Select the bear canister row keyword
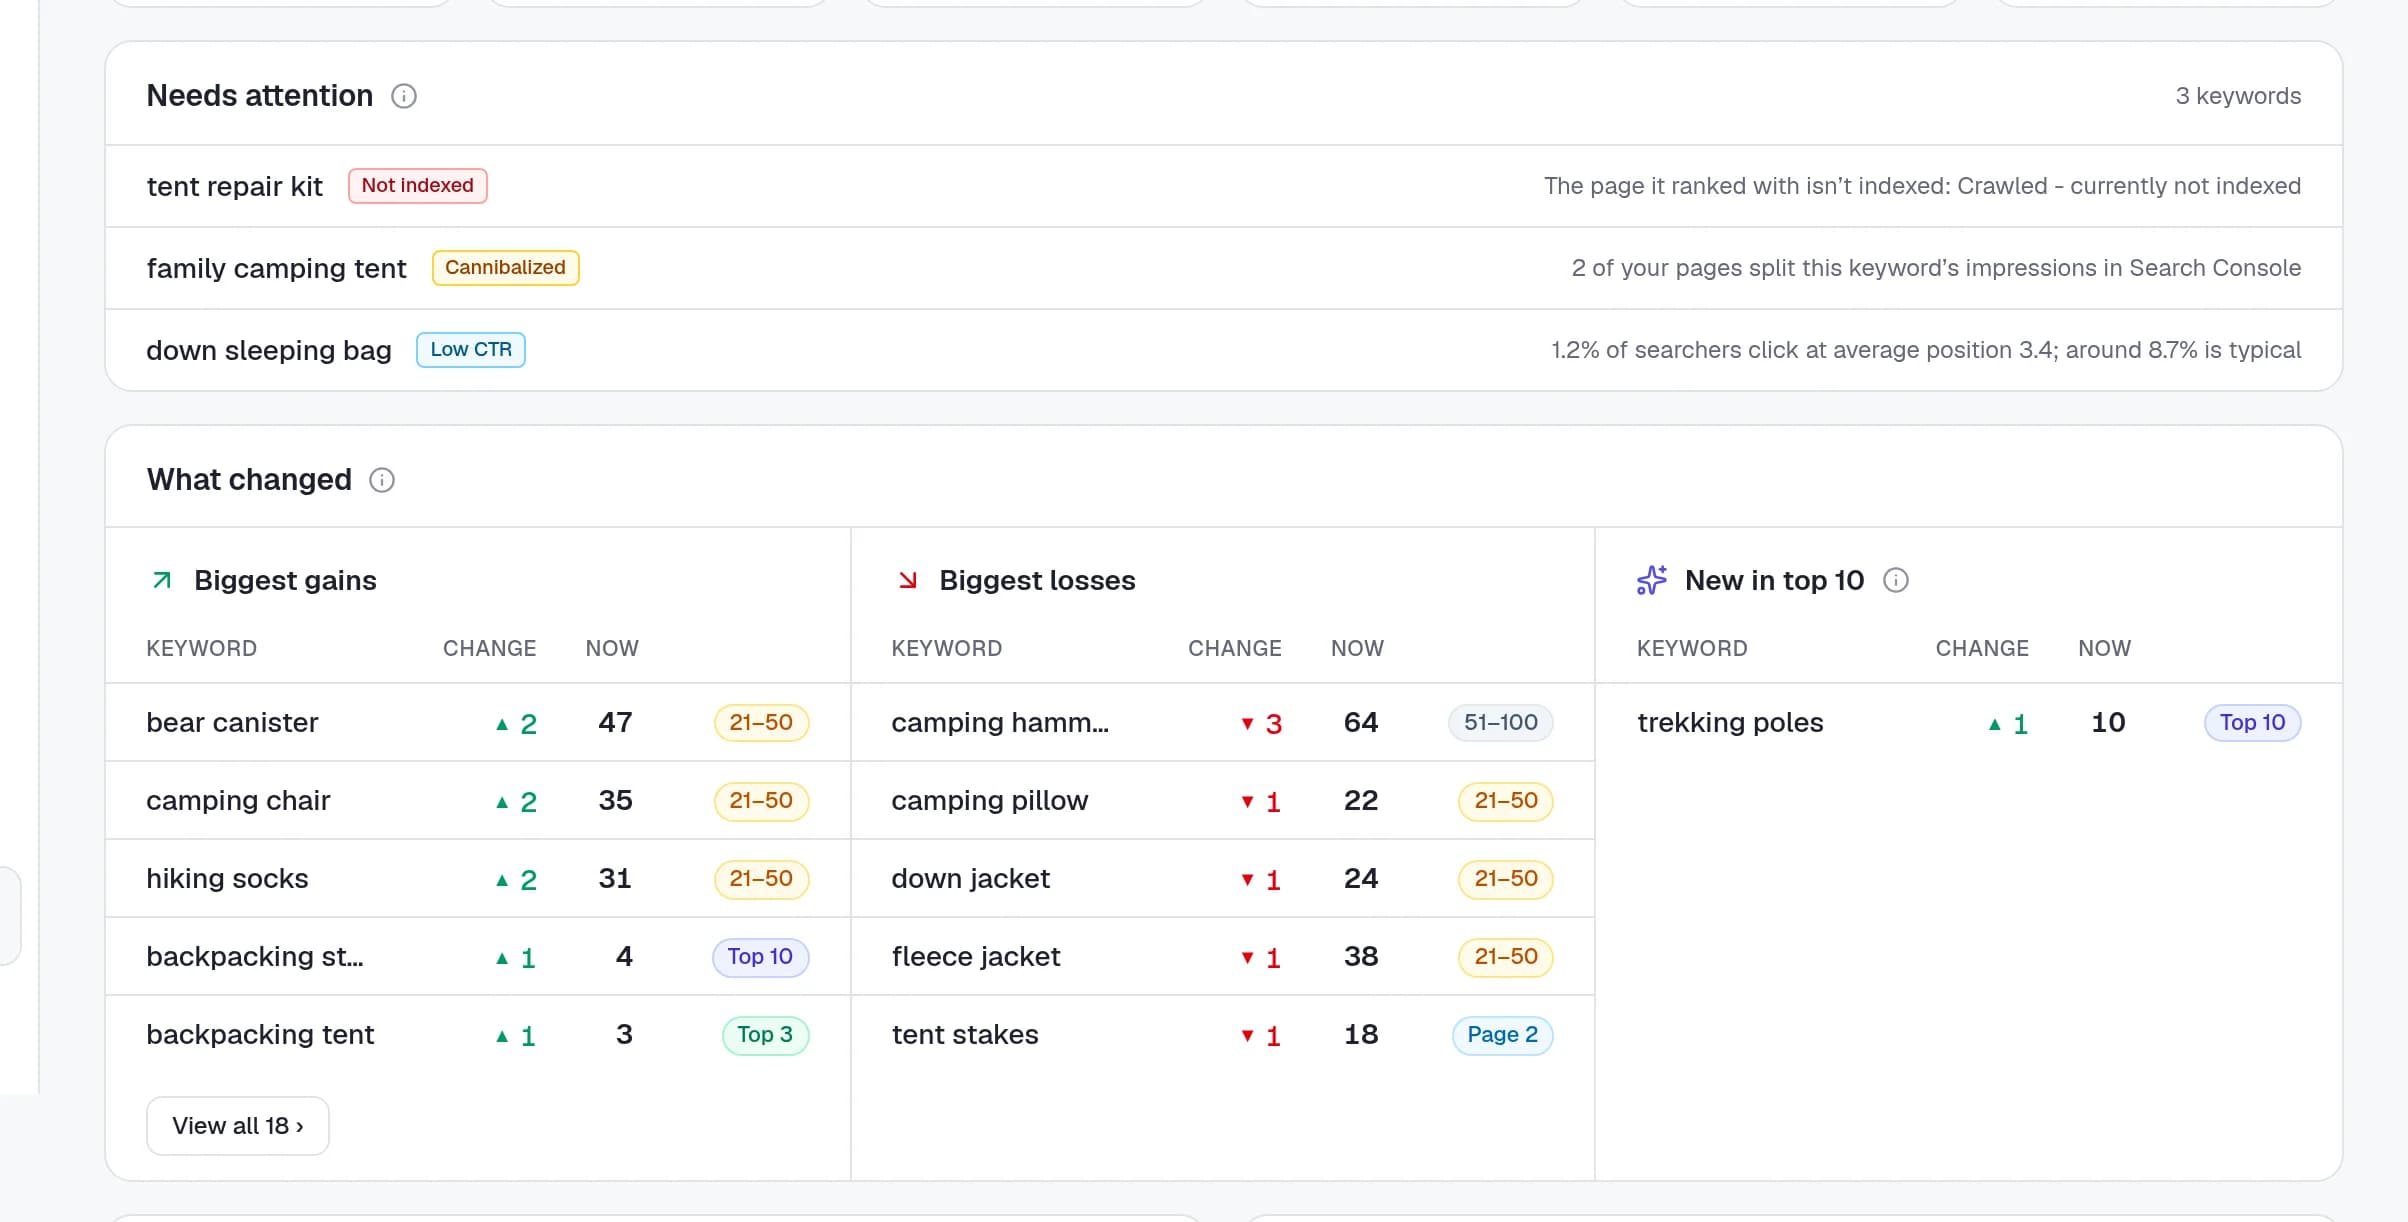Image resolution: width=2408 pixels, height=1222 pixels. (232, 722)
